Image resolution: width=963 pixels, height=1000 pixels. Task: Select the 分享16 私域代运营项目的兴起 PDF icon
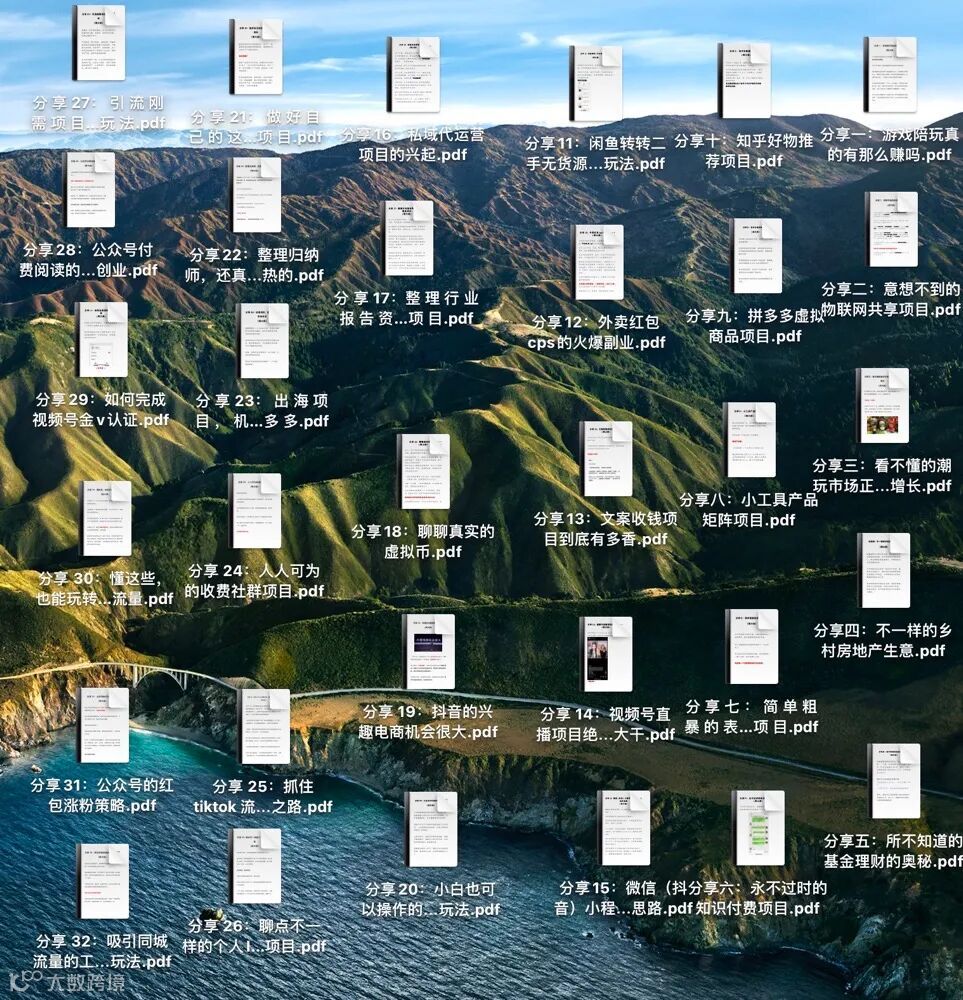pyautogui.click(x=413, y=75)
